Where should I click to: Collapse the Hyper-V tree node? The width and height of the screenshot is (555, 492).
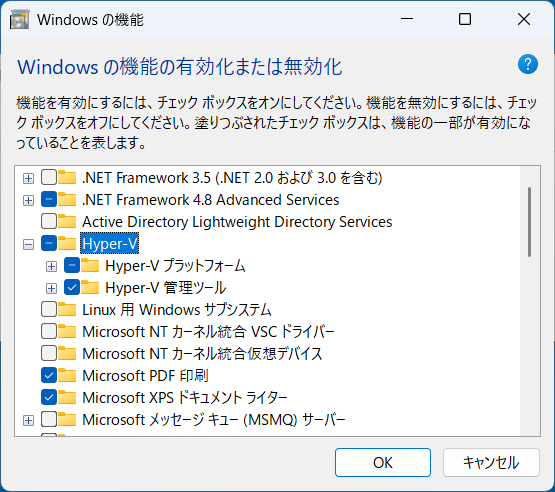click(x=28, y=244)
